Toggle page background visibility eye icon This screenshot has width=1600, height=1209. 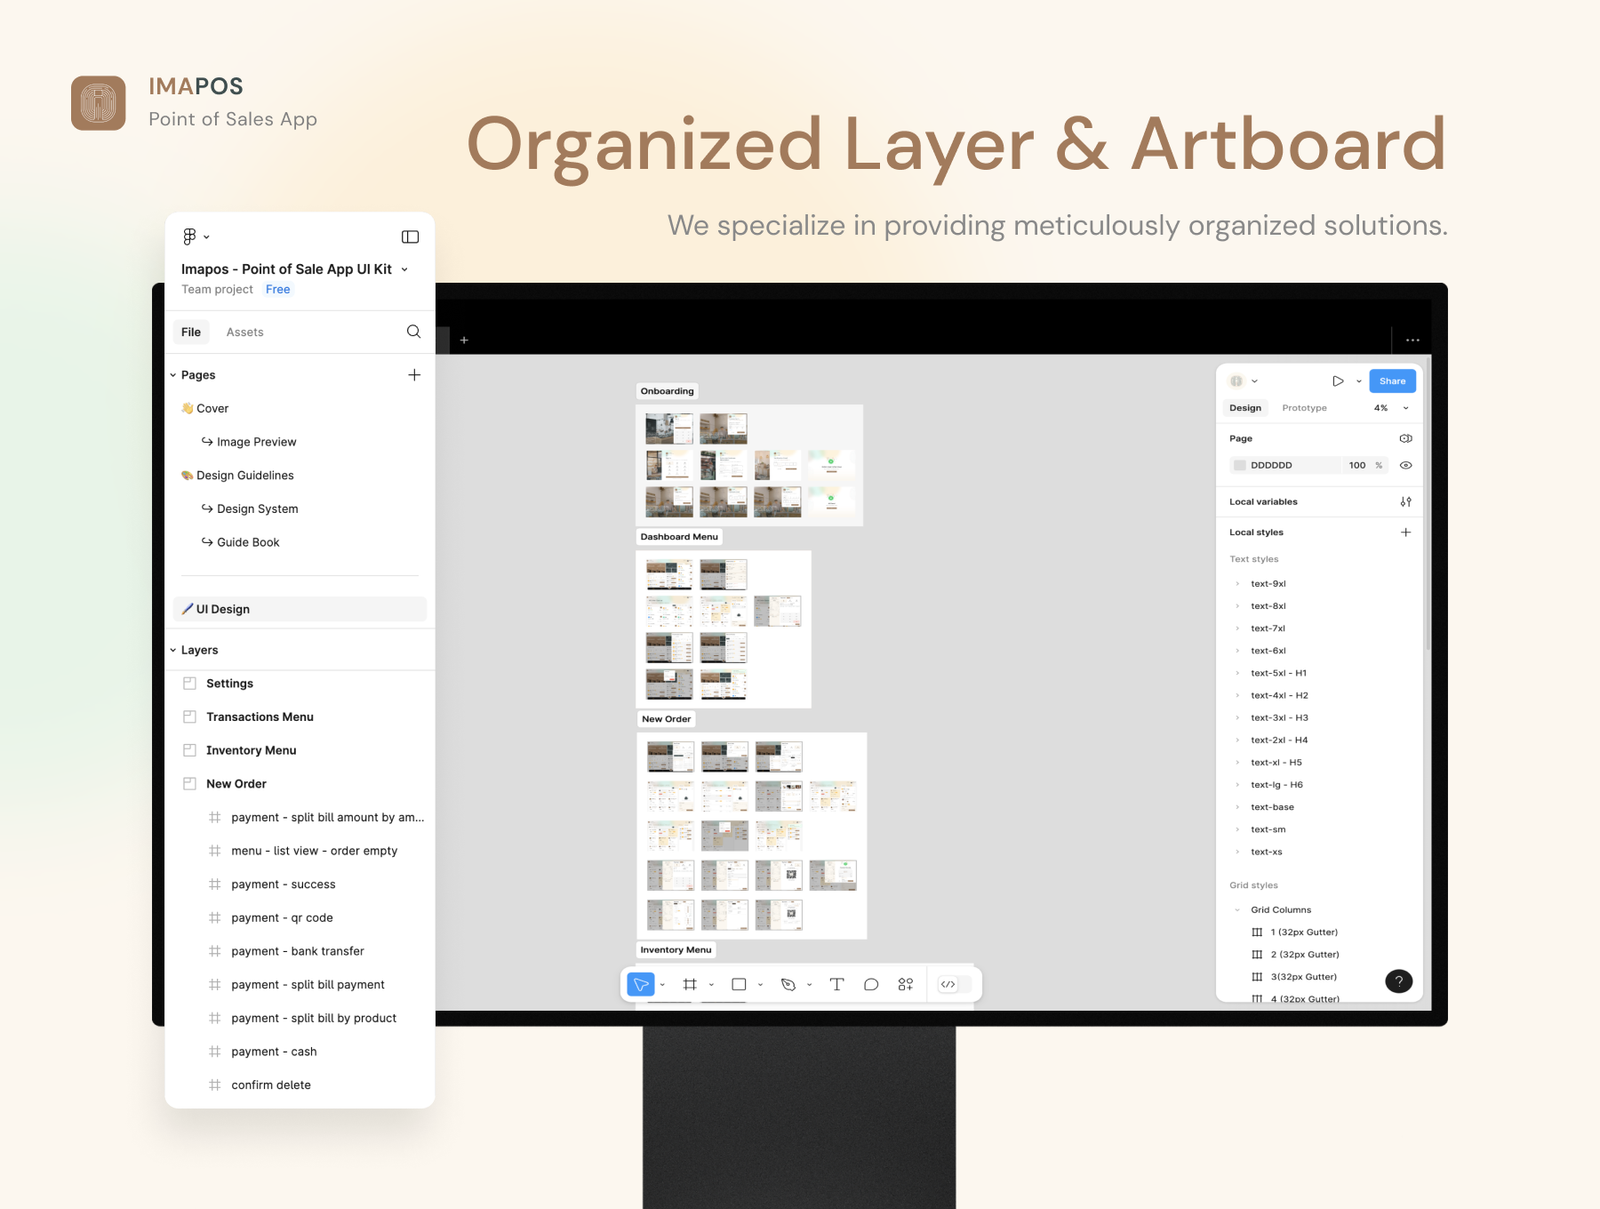[x=1406, y=465]
